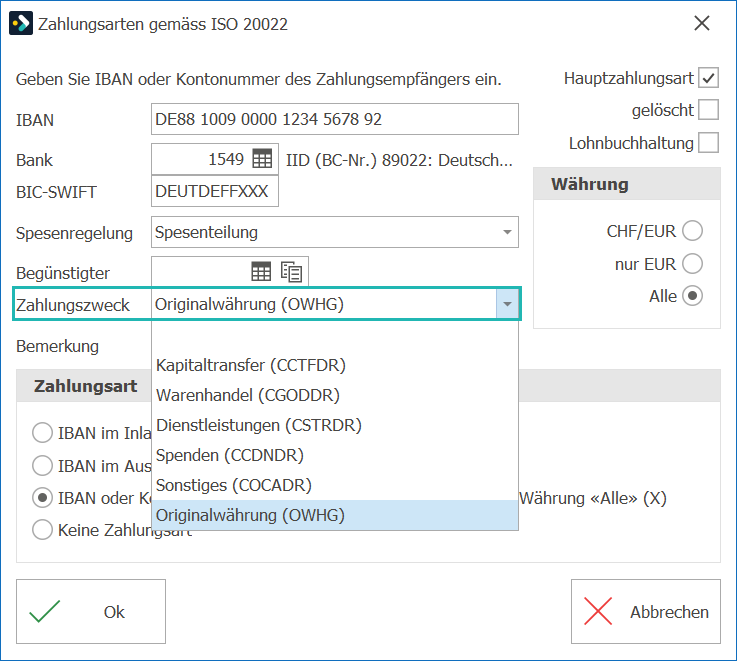746x670 pixels.
Task: Tick the gelöscht checkbox
Action: coord(708,110)
